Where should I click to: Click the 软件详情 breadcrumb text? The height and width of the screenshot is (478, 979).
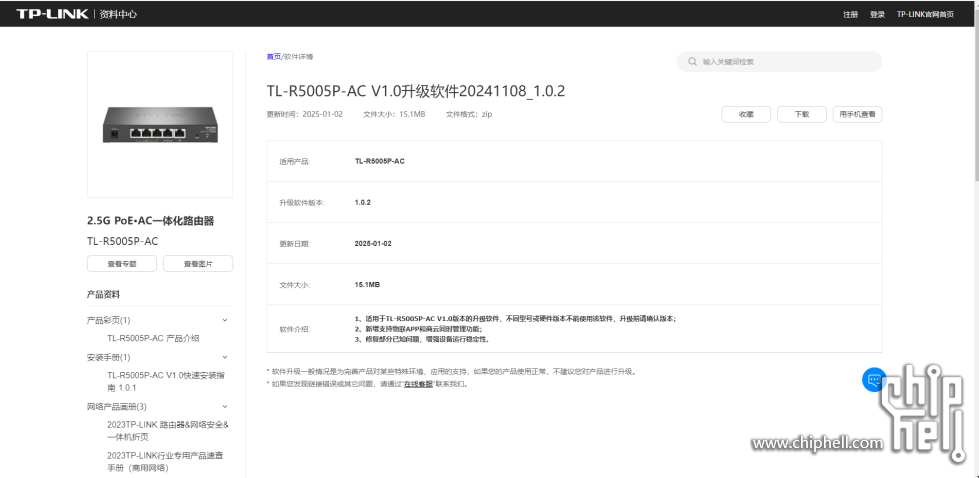(298, 57)
